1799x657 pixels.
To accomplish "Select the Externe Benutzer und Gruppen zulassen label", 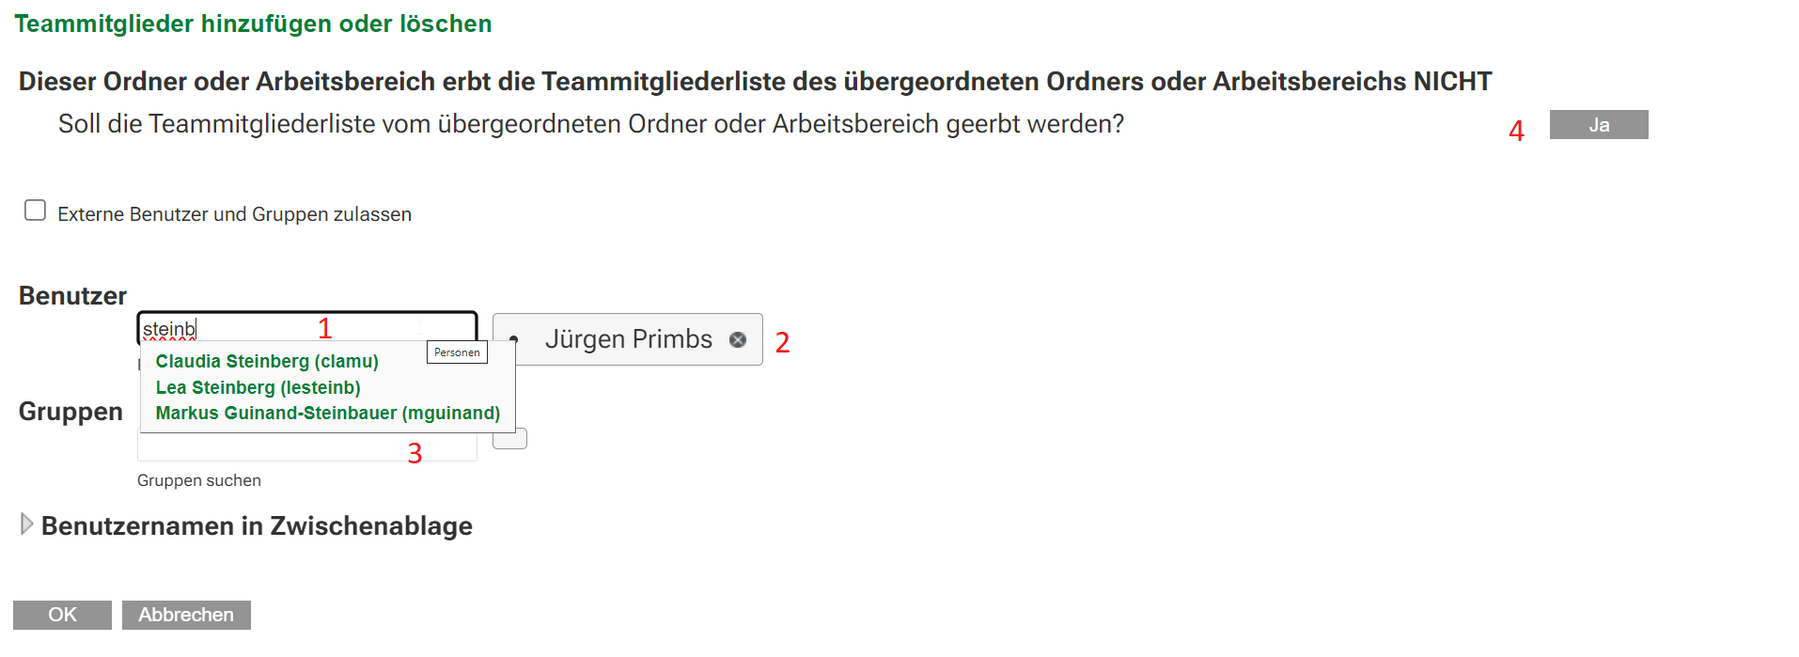I will (235, 214).
